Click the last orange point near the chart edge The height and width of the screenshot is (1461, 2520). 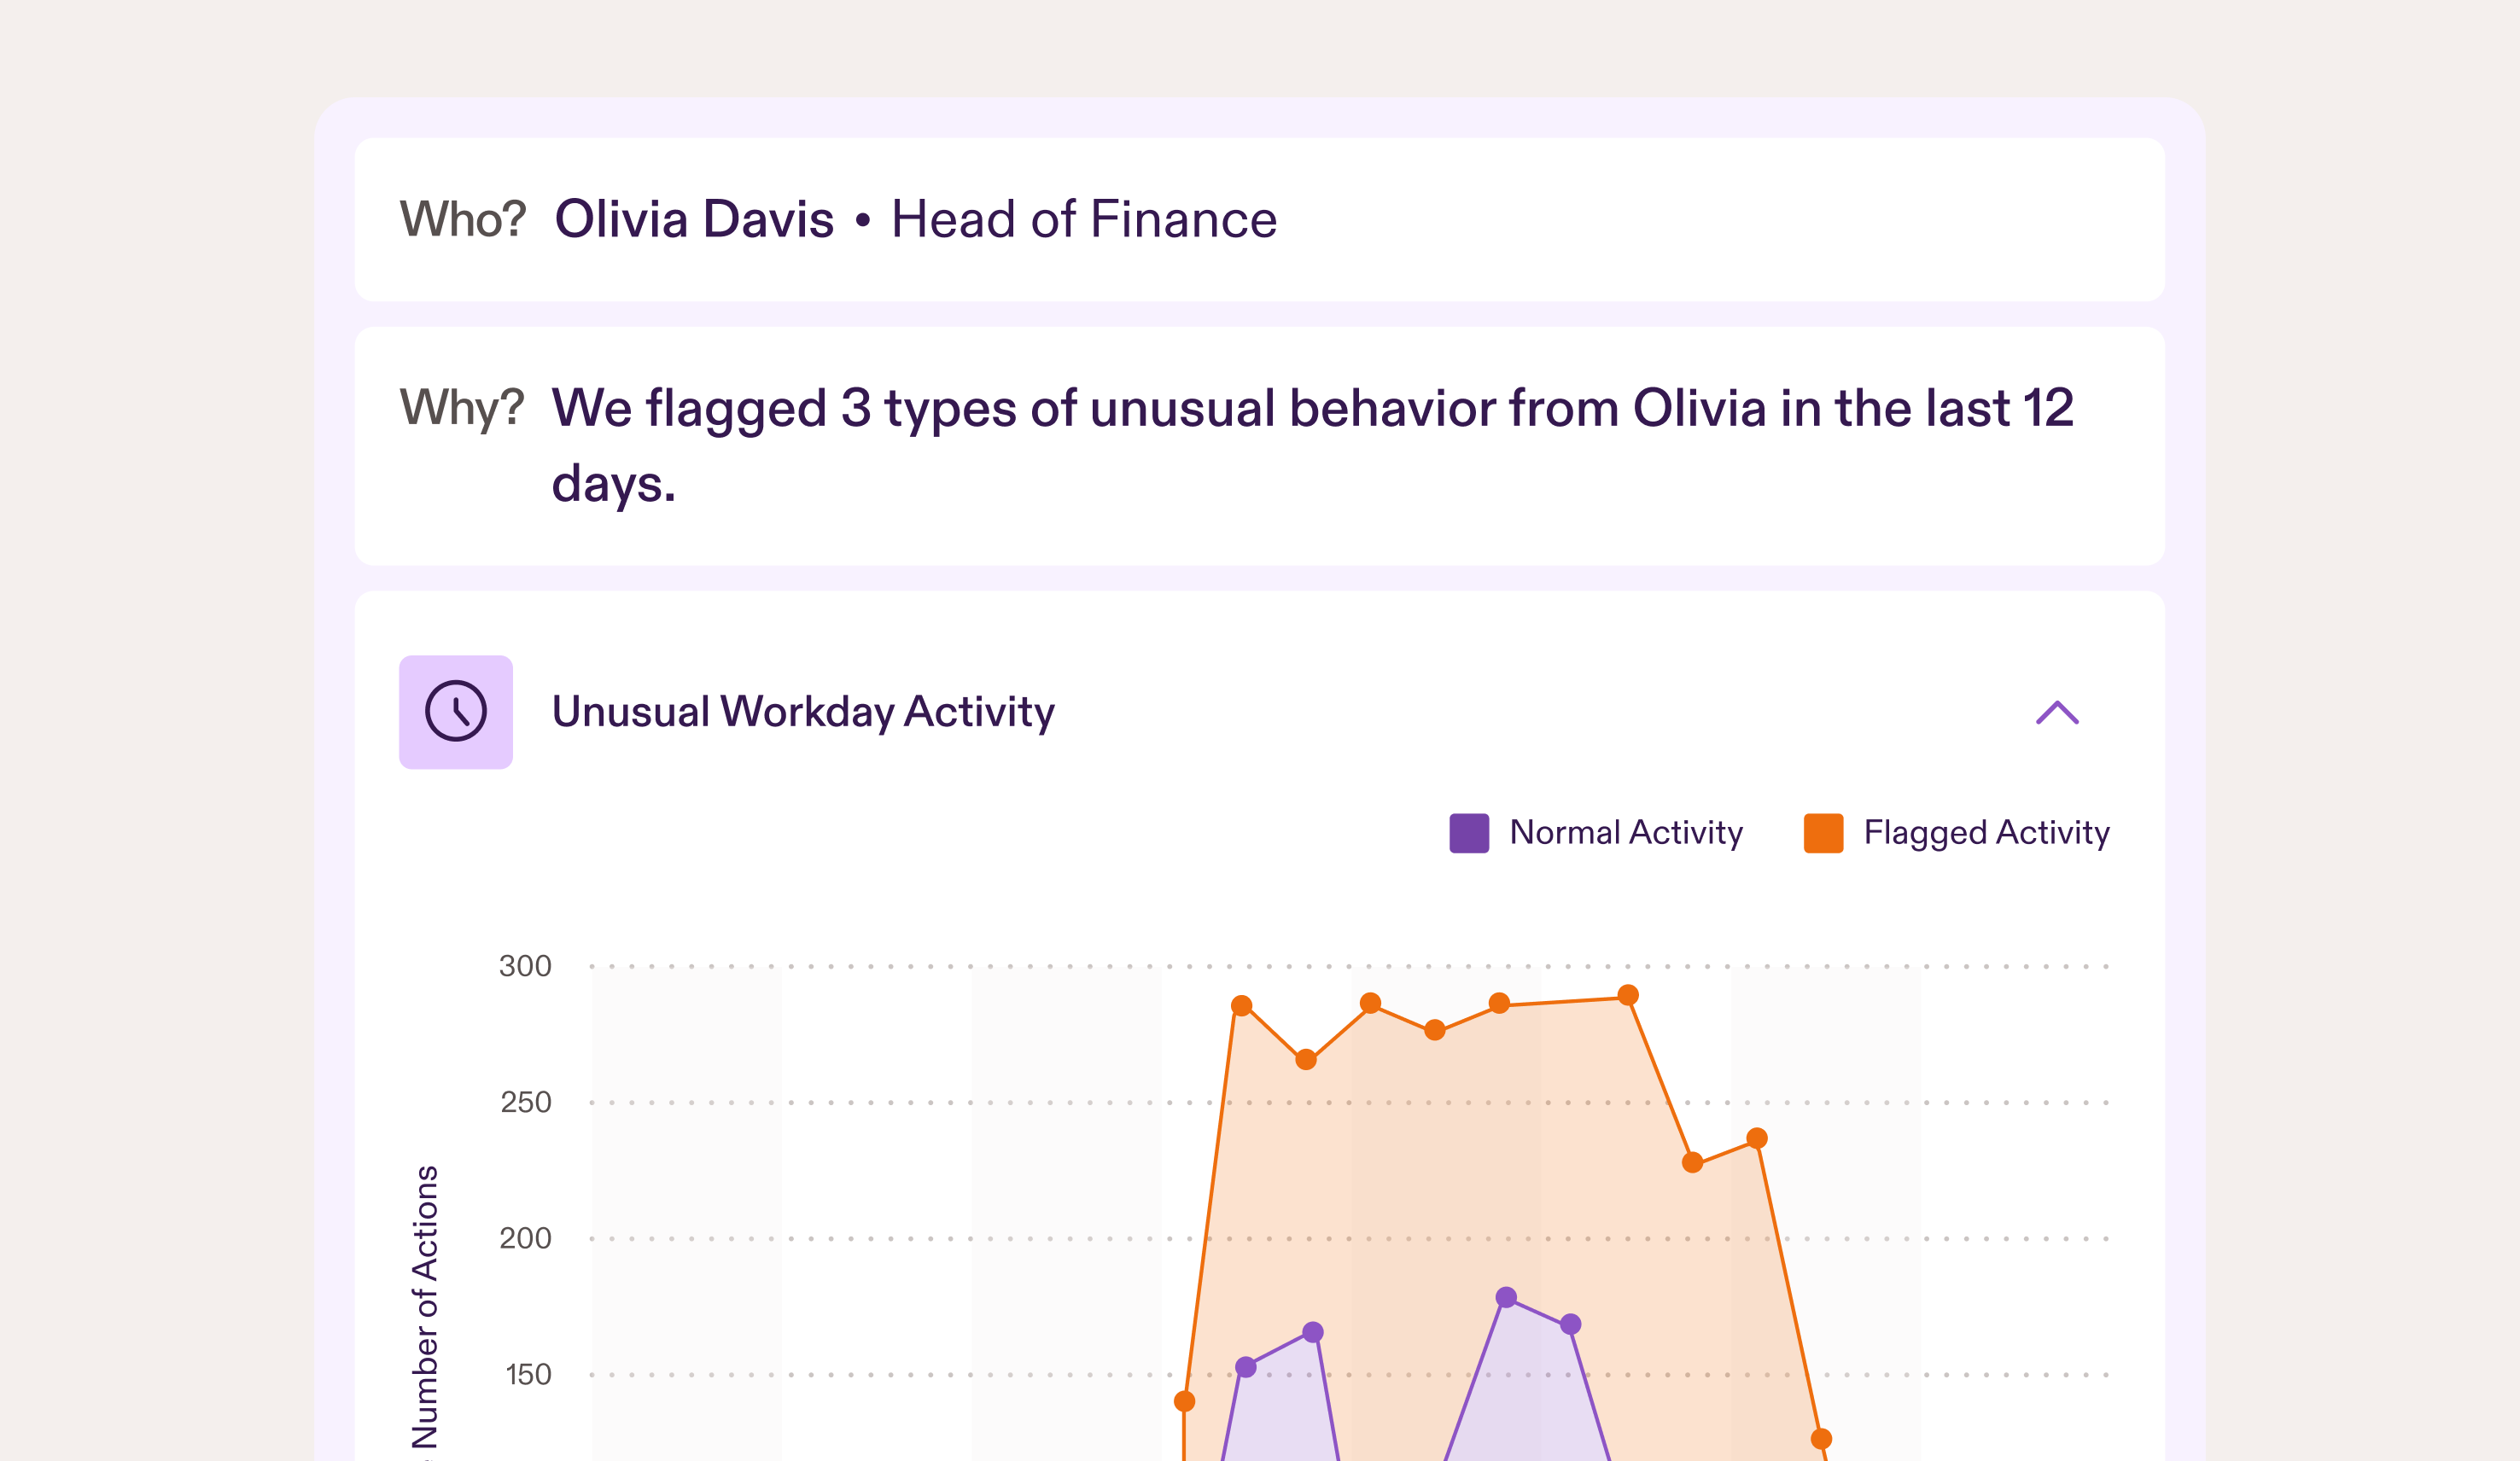[1822, 1437]
